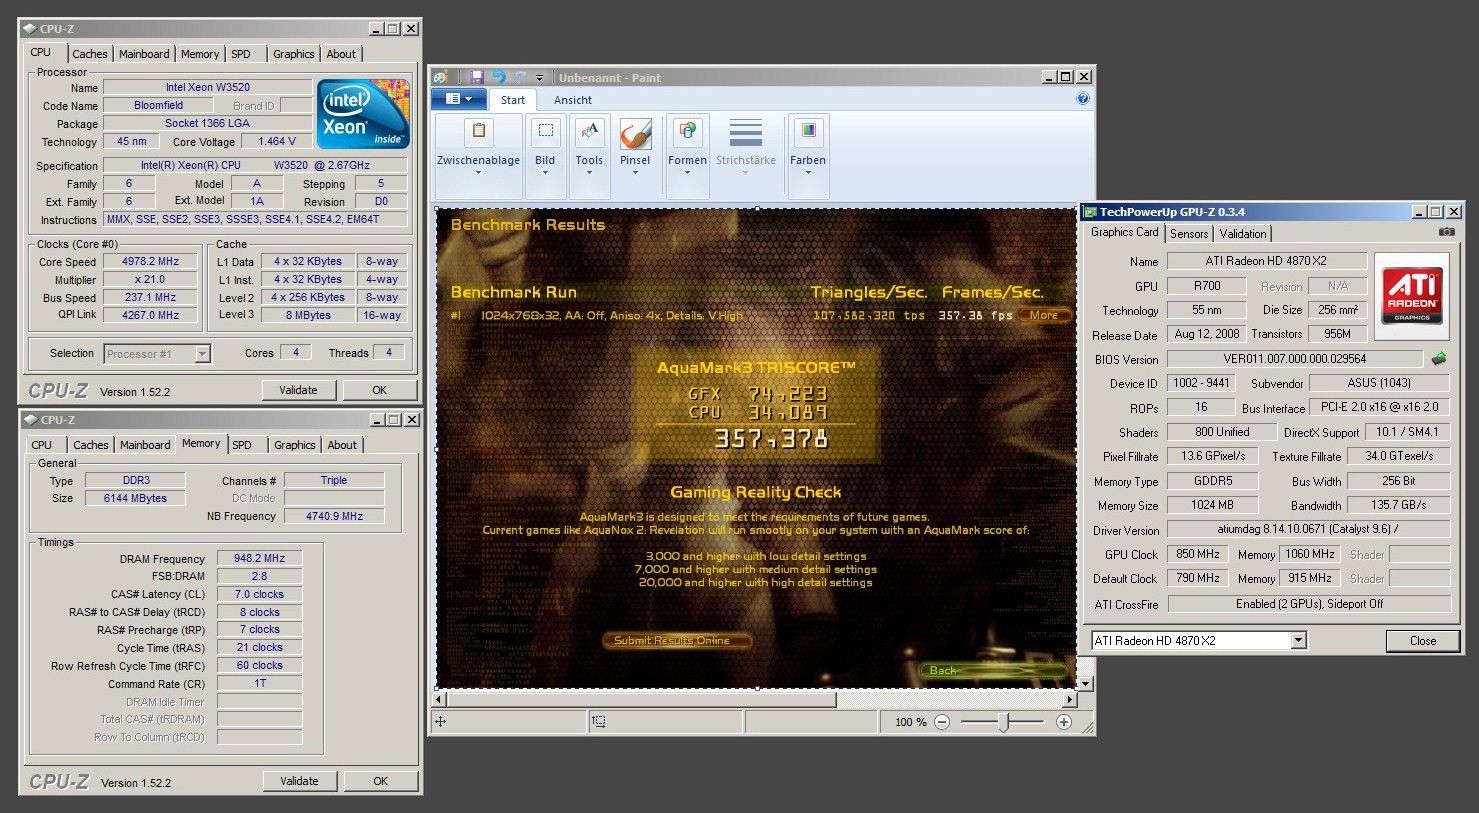Open the Mainboard tab in the upper CPU-Z window
1479x813 pixels.
tap(144, 54)
